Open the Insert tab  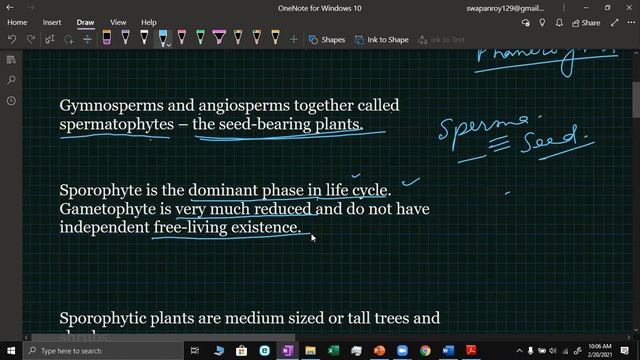click(x=52, y=22)
